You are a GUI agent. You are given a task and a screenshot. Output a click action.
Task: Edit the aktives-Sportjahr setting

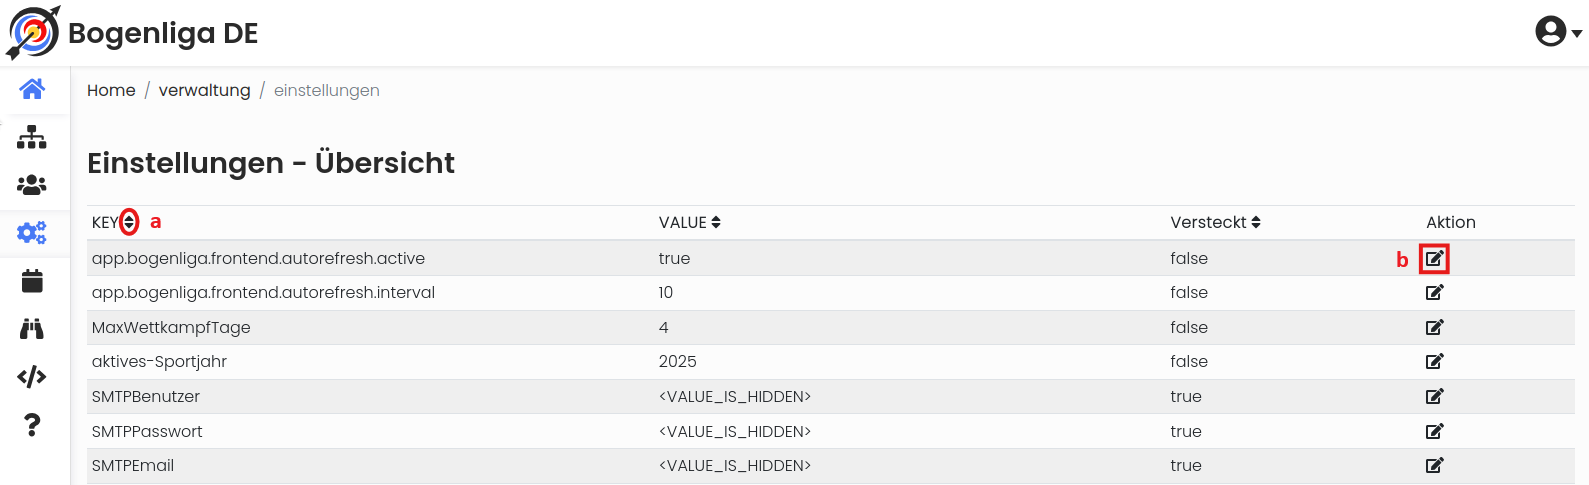[1435, 362]
